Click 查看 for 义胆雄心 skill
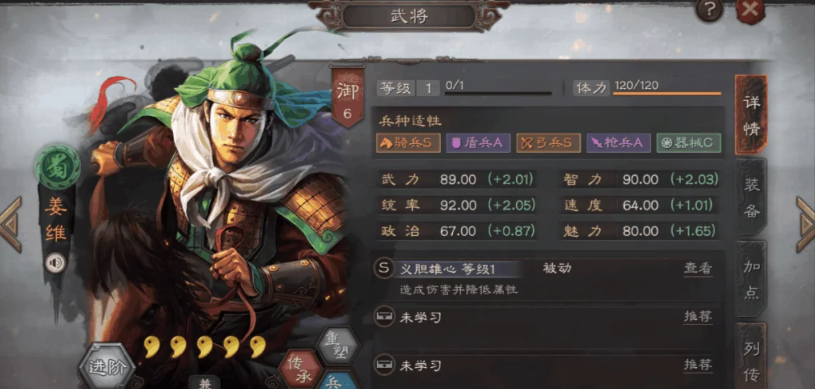Screen dimensions: 815x389 click(x=698, y=268)
